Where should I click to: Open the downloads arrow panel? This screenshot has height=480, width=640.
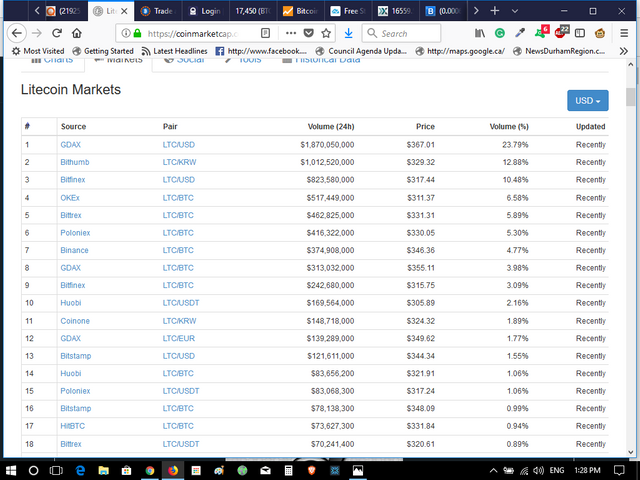tap(348, 33)
